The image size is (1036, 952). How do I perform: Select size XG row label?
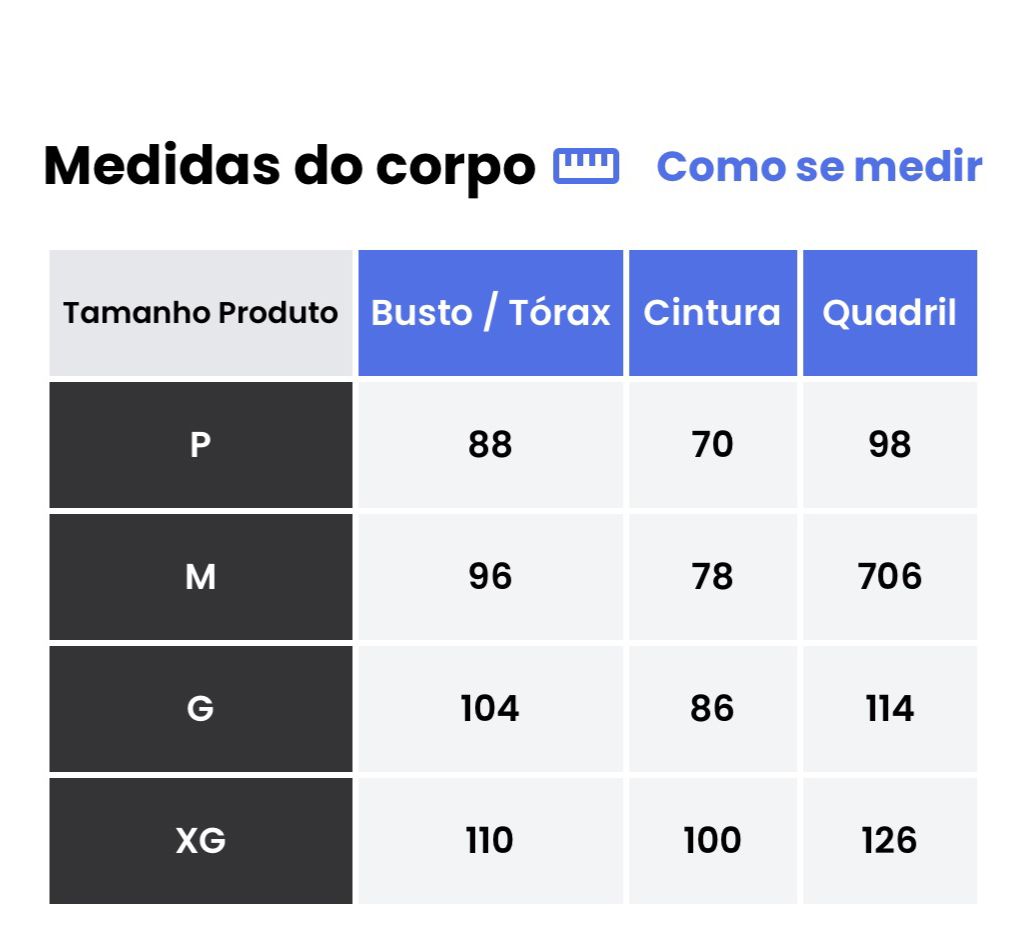[201, 840]
